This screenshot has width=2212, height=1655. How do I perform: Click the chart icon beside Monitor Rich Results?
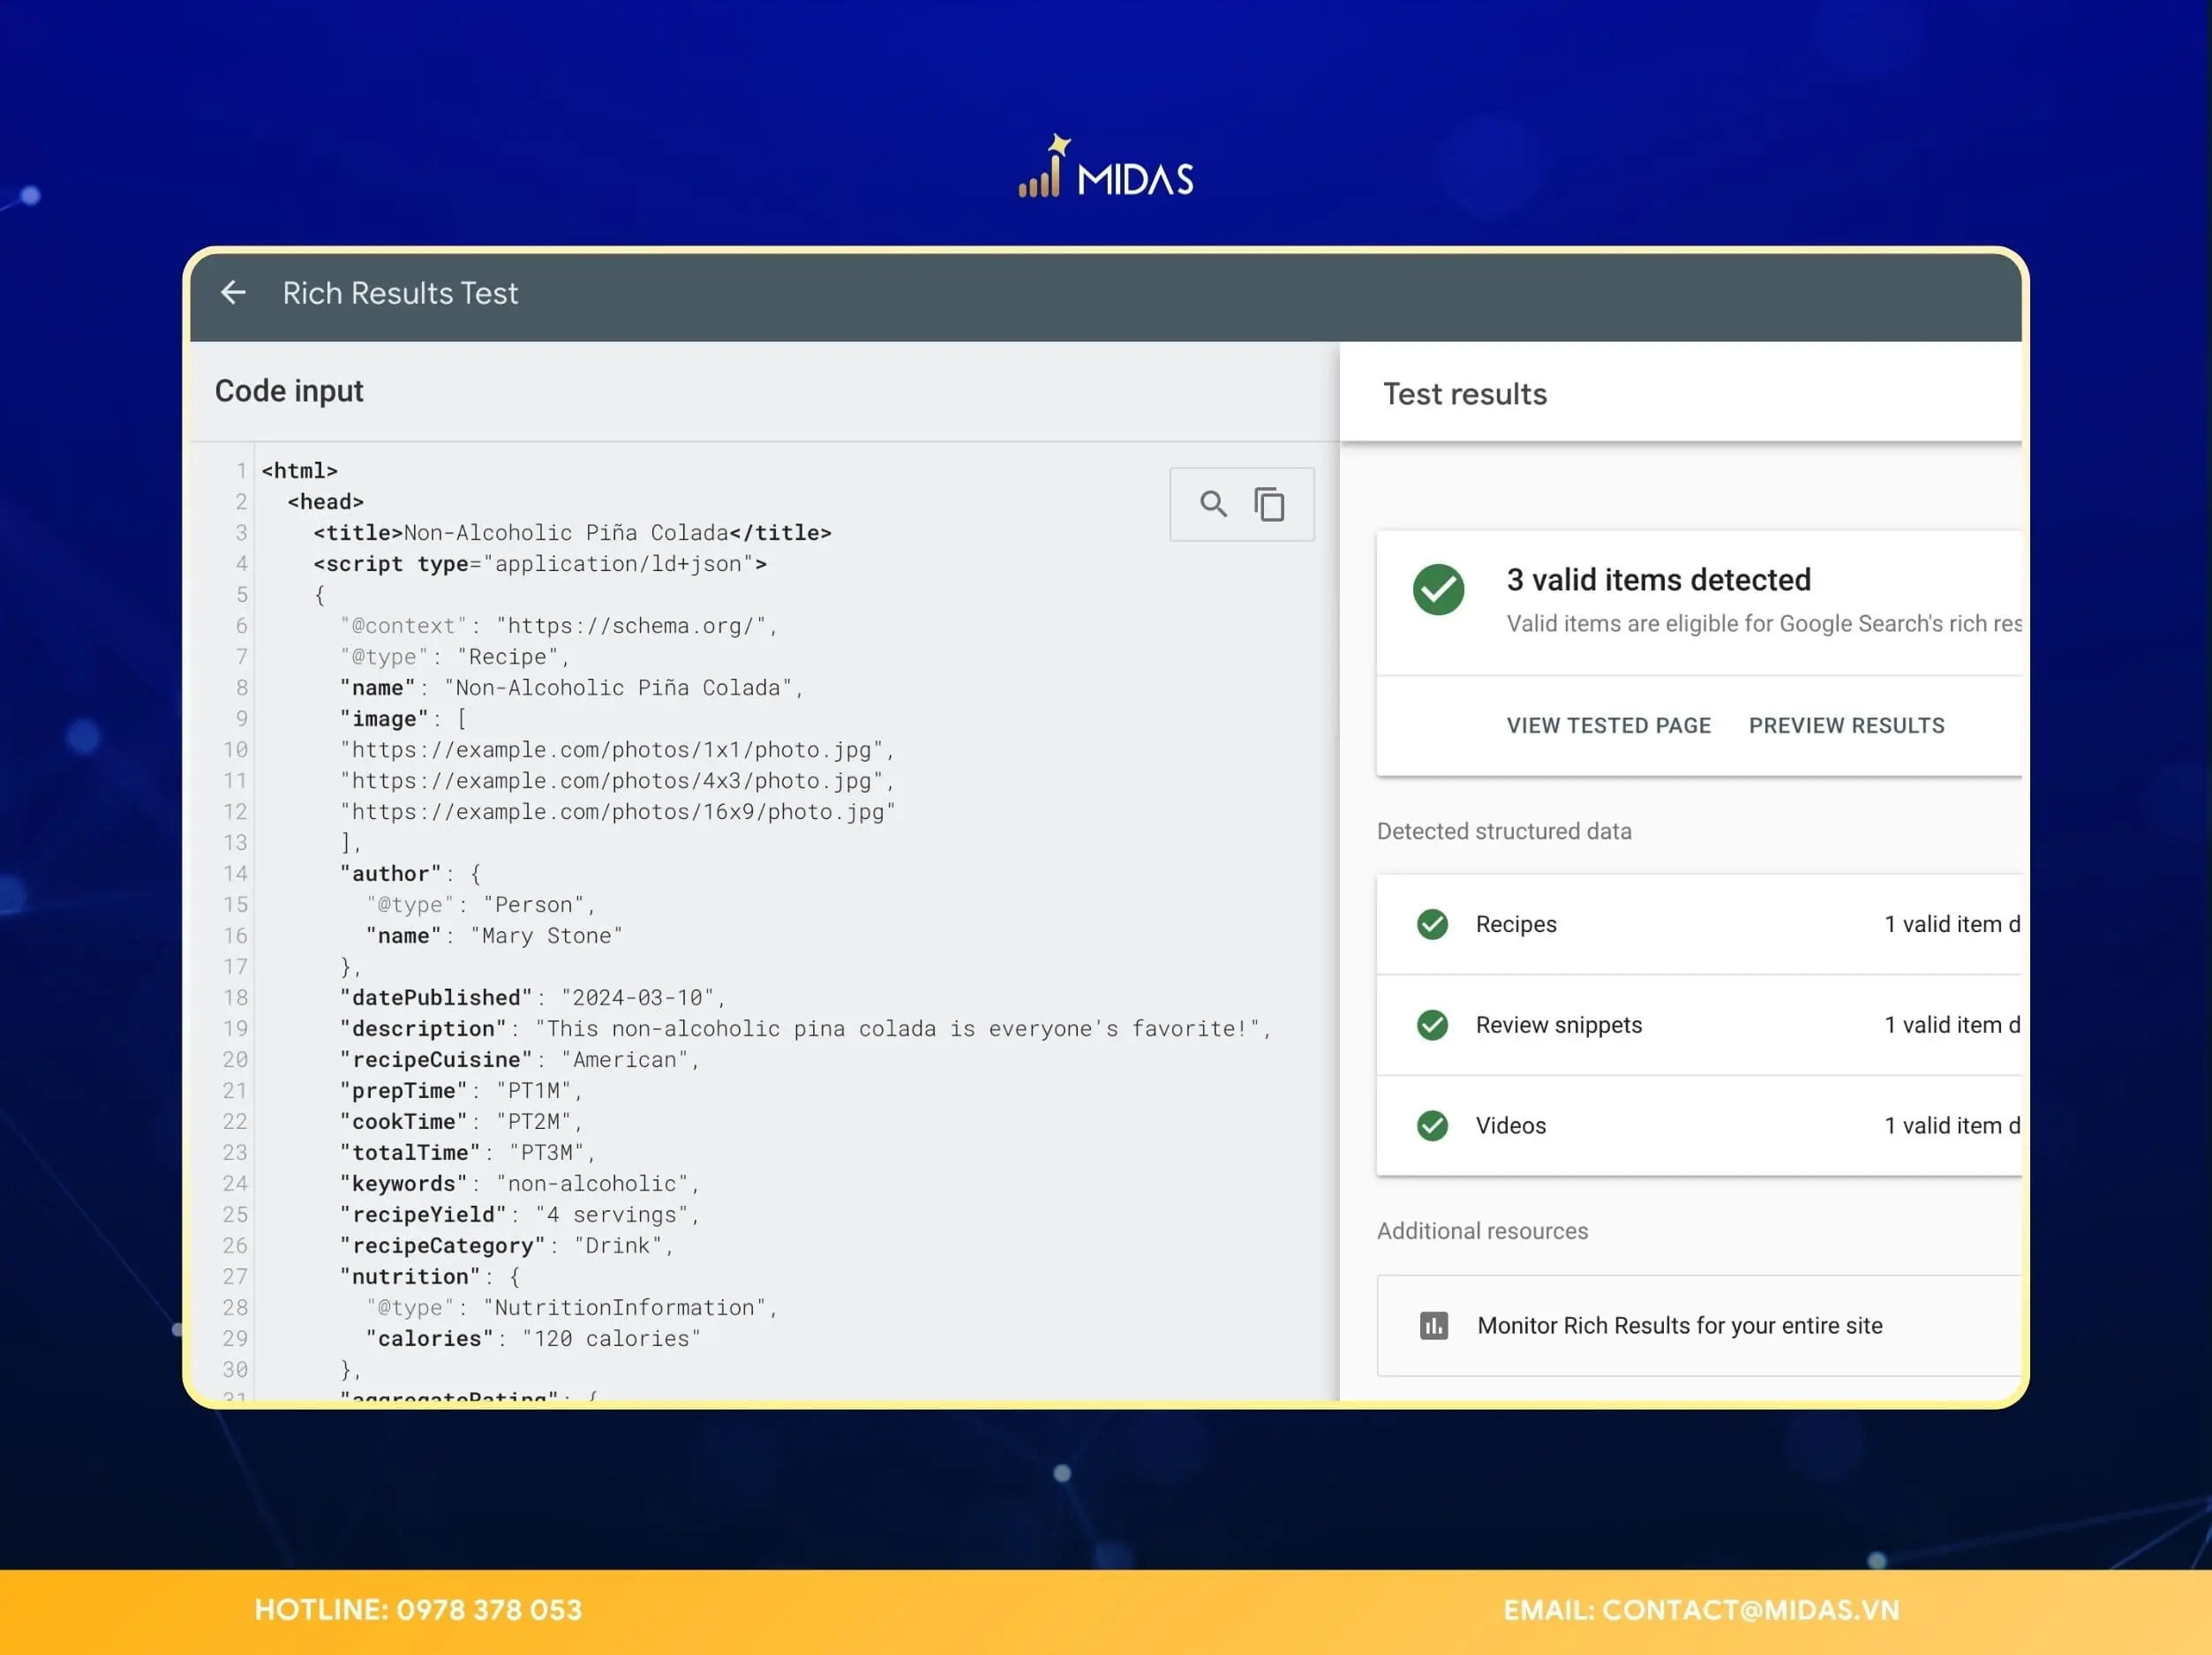pos(1434,1326)
